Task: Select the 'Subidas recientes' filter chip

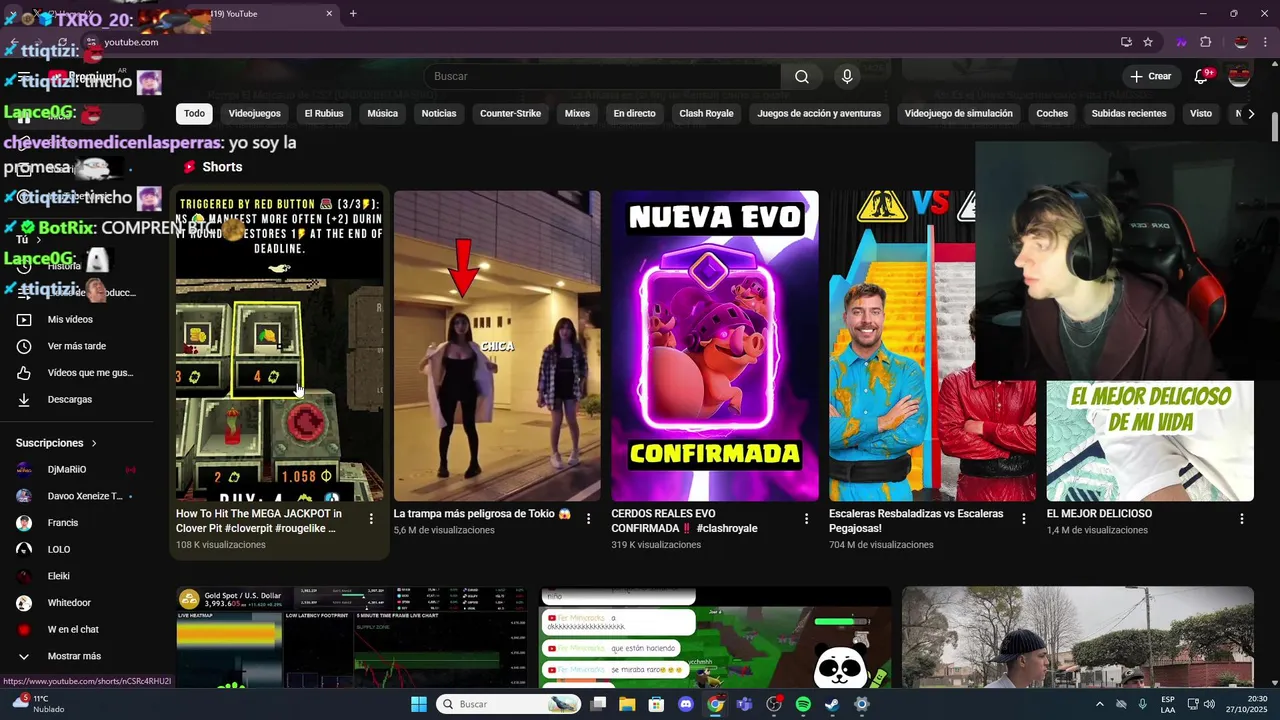Action: [1129, 114]
